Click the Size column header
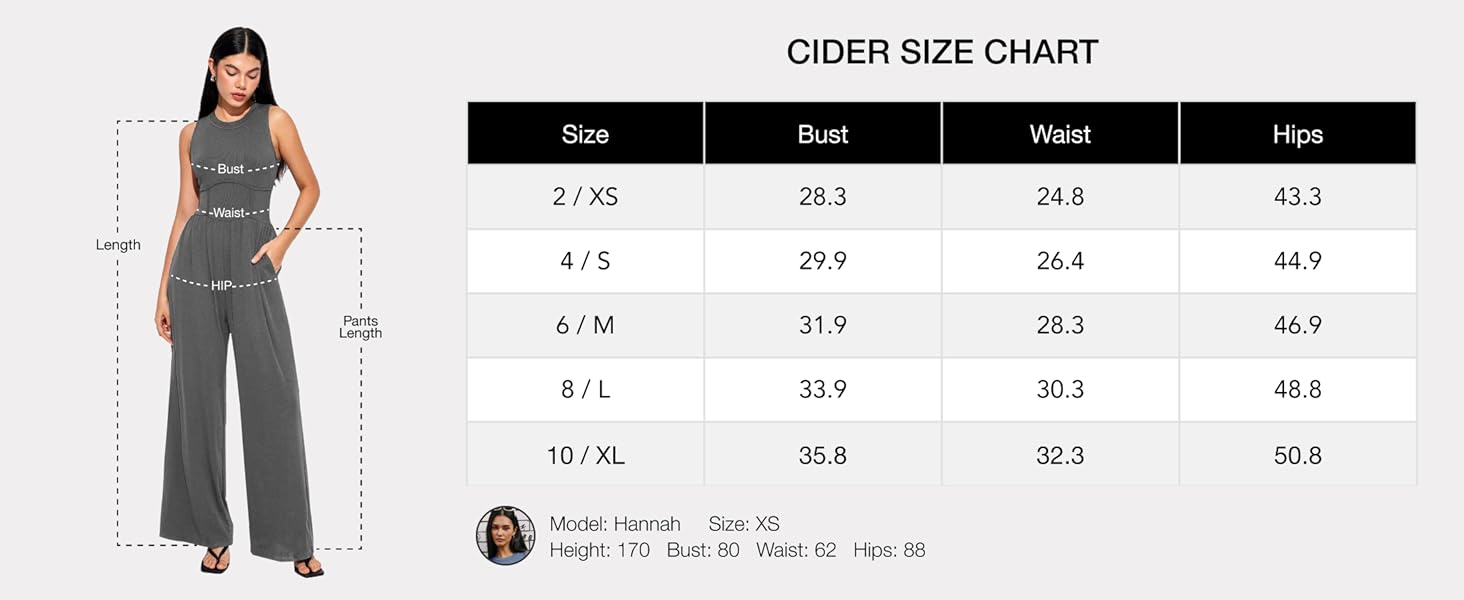Screen dimensions: 1464x600 point(585,134)
